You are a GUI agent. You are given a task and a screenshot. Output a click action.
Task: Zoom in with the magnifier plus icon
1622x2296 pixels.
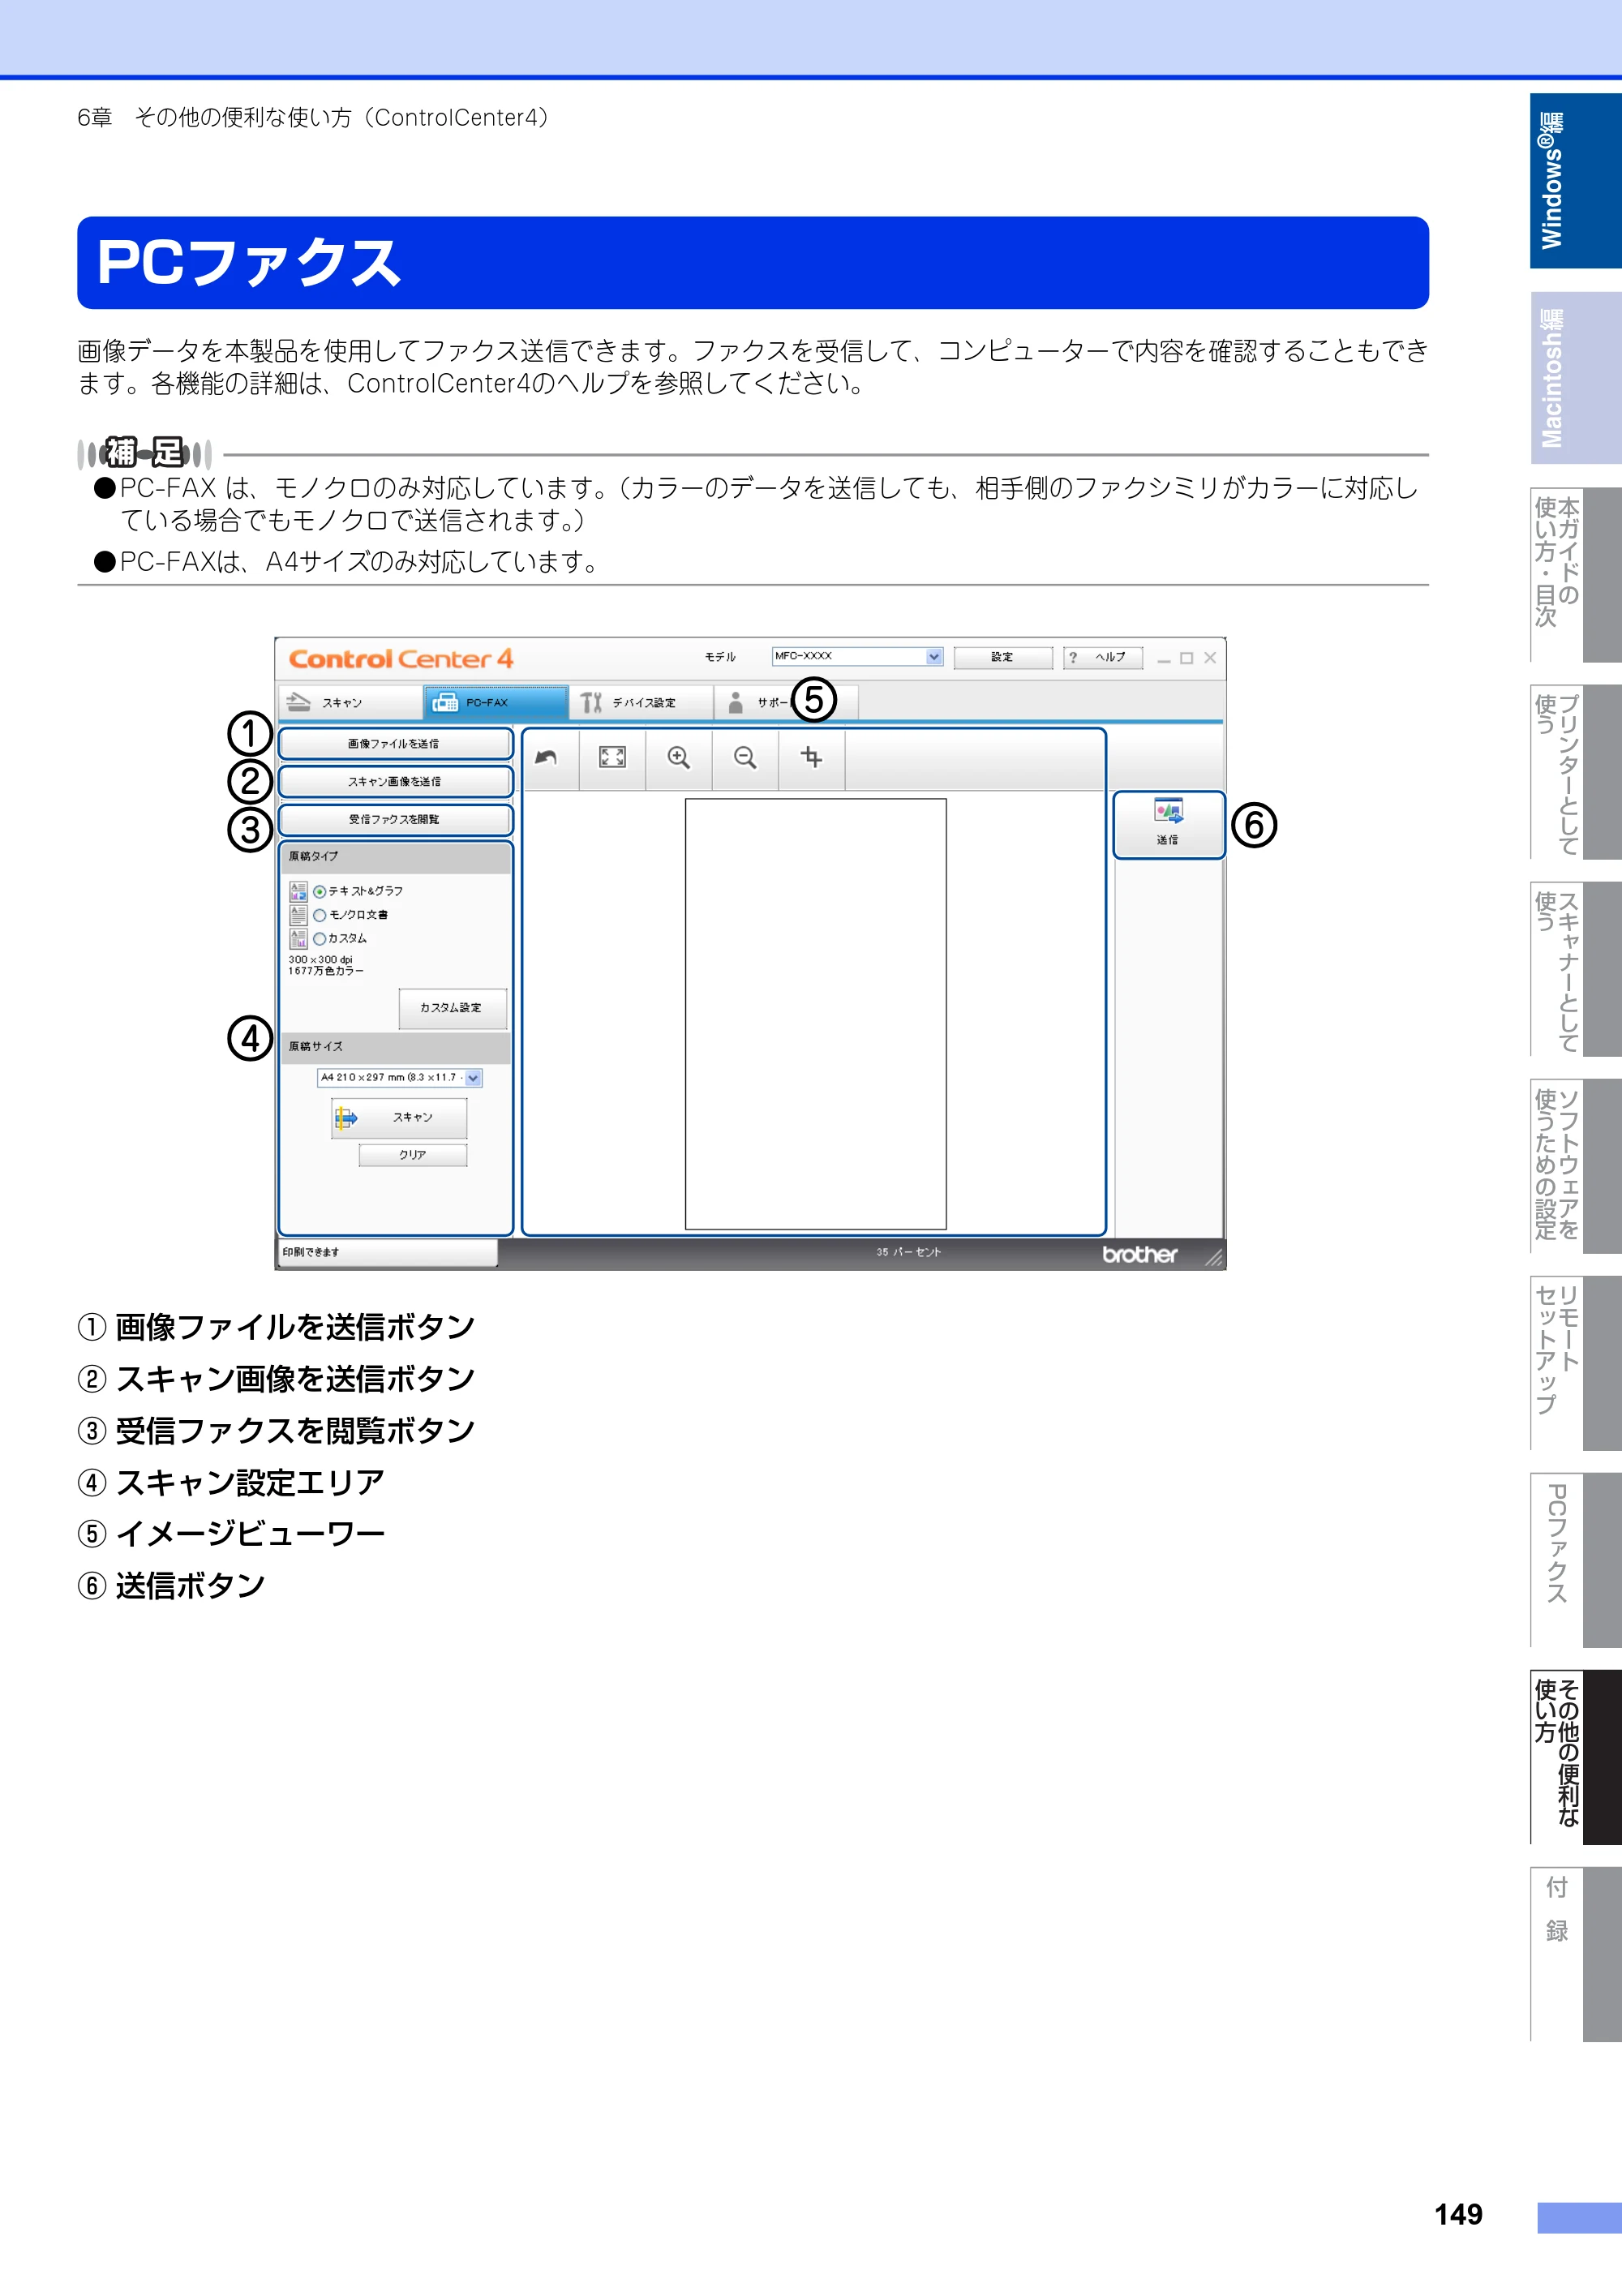click(679, 758)
